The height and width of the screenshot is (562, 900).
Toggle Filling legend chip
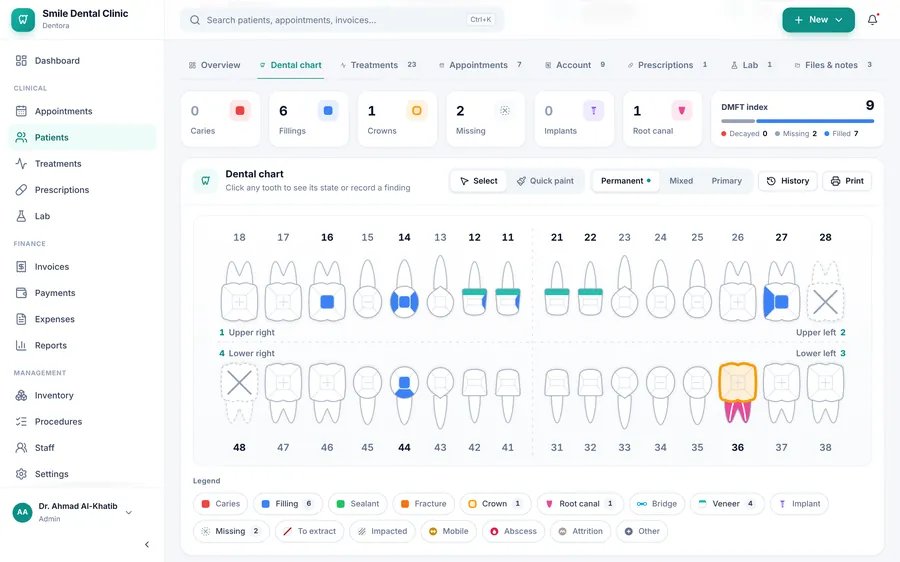[288, 503]
